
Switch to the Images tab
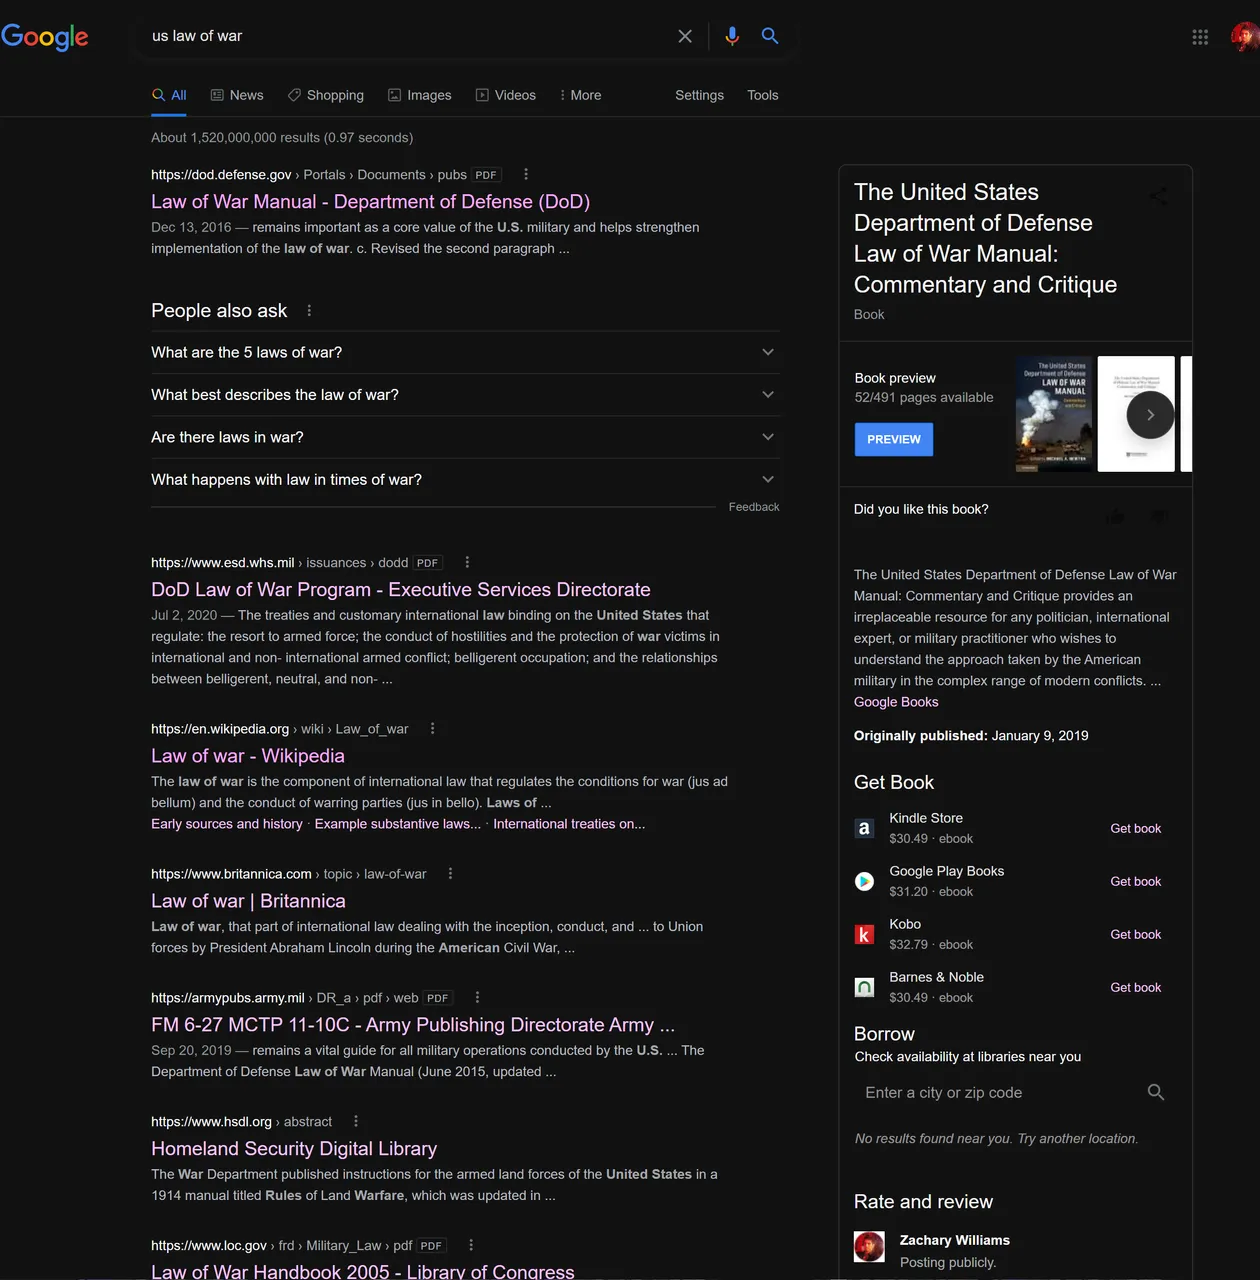pyautogui.click(x=420, y=95)
